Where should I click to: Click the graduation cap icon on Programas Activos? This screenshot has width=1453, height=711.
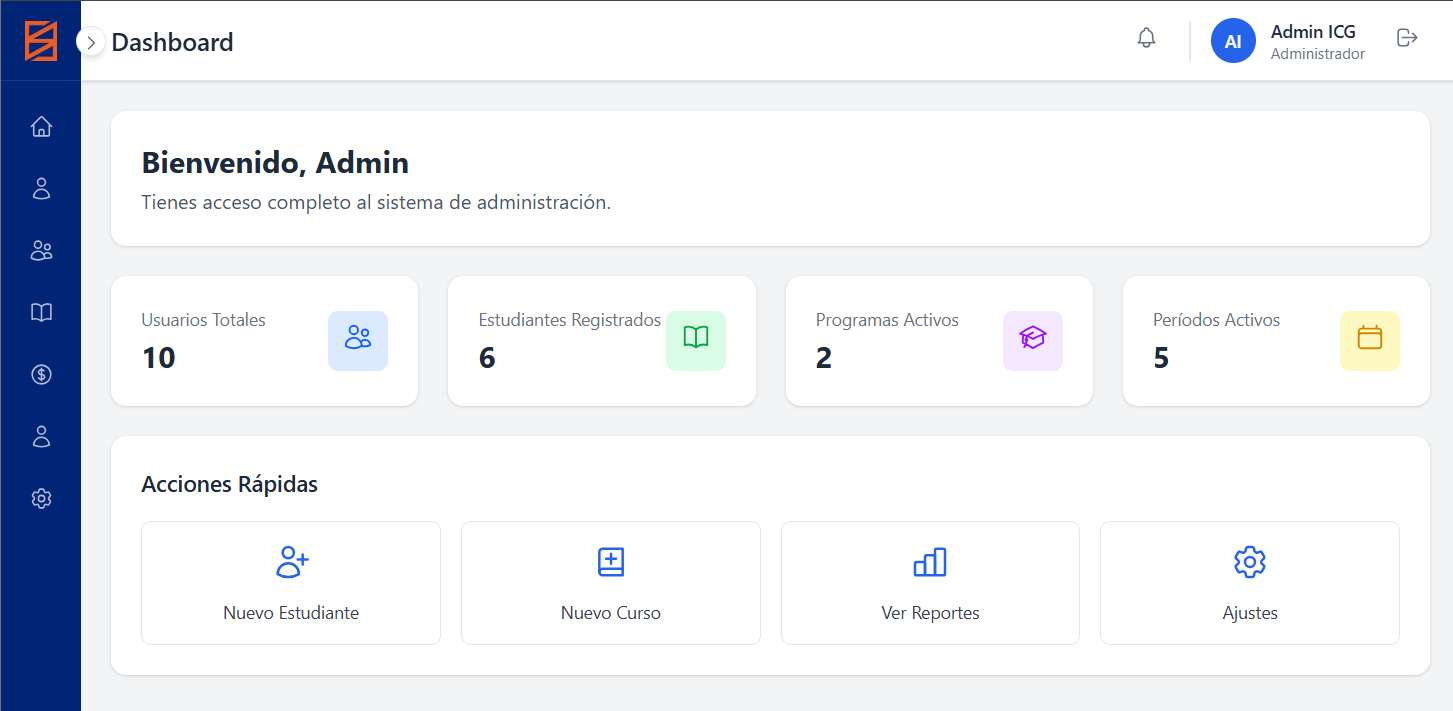coord(1033,340)
